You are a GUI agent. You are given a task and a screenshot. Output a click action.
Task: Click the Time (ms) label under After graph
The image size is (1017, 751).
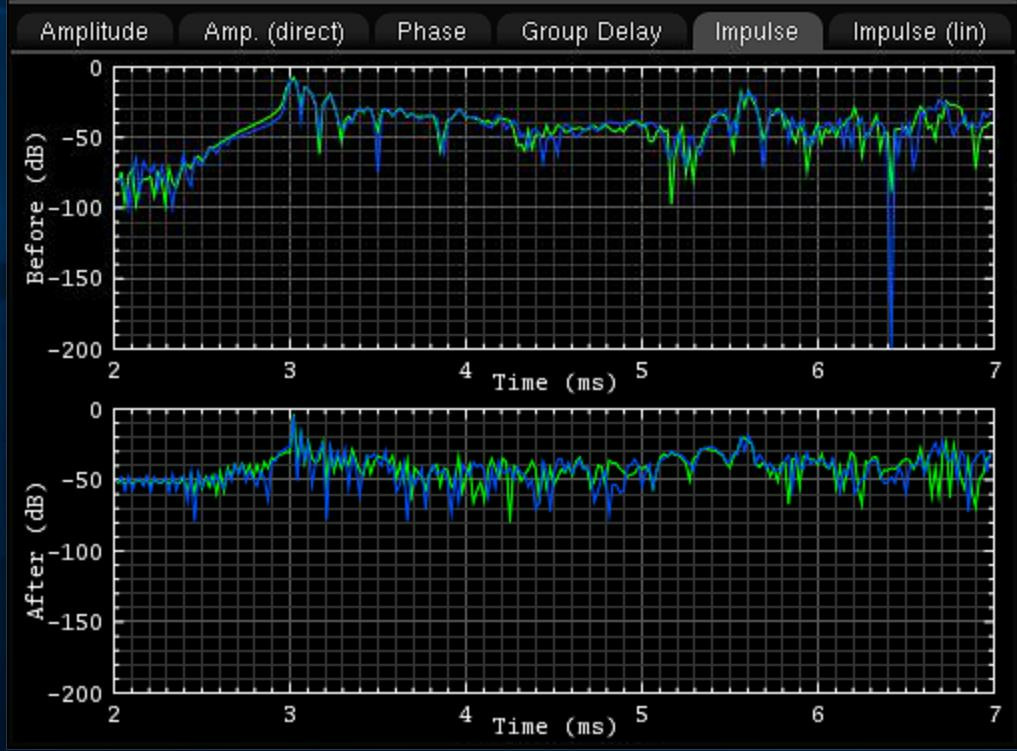(x=554, y=726)
